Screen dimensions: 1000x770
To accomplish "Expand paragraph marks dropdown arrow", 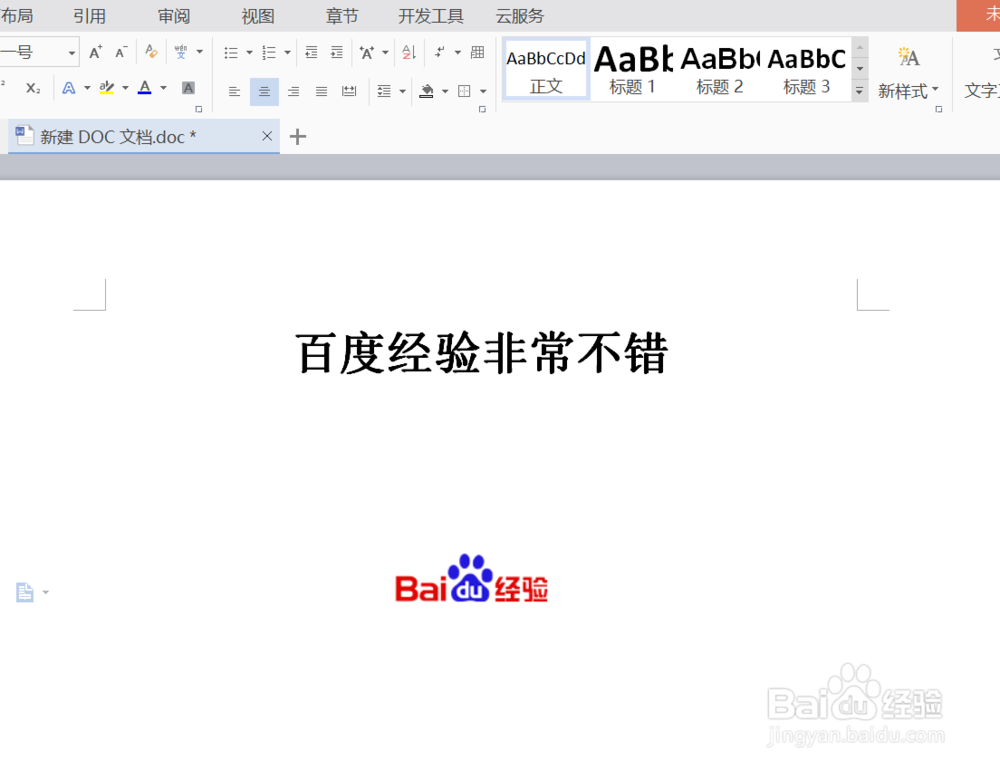I will 458,52.
